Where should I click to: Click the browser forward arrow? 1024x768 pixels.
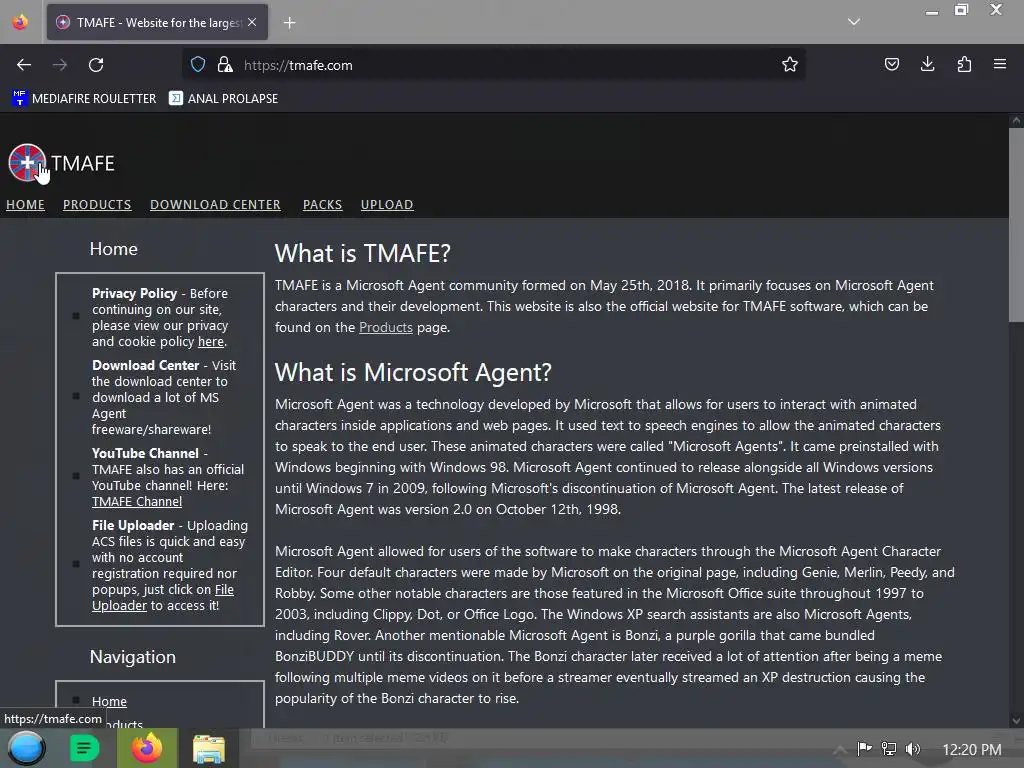60,65
